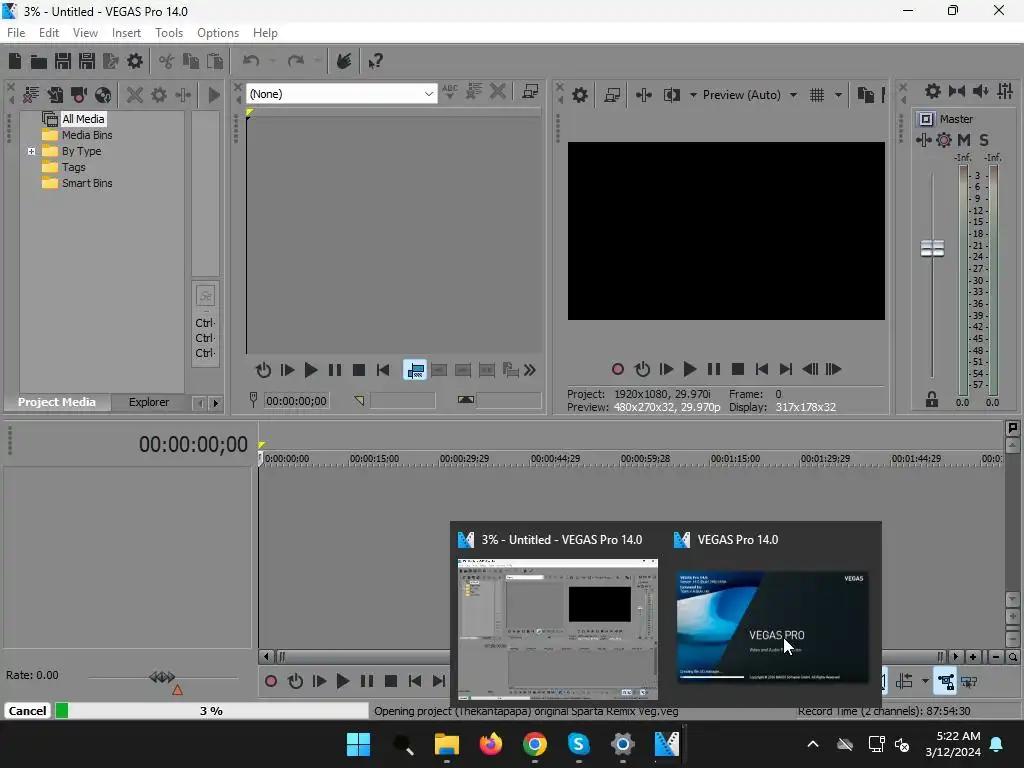Click Stop in the Trimmer transport

(359, 370)
